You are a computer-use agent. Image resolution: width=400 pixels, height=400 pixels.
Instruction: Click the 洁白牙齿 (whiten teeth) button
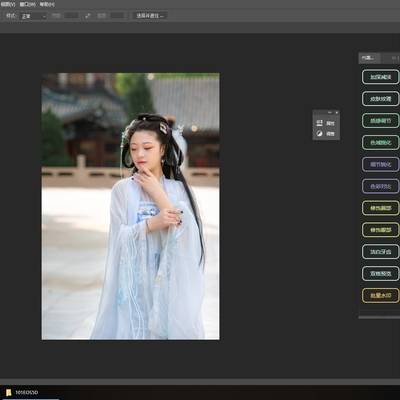click(x=380, y=252)
